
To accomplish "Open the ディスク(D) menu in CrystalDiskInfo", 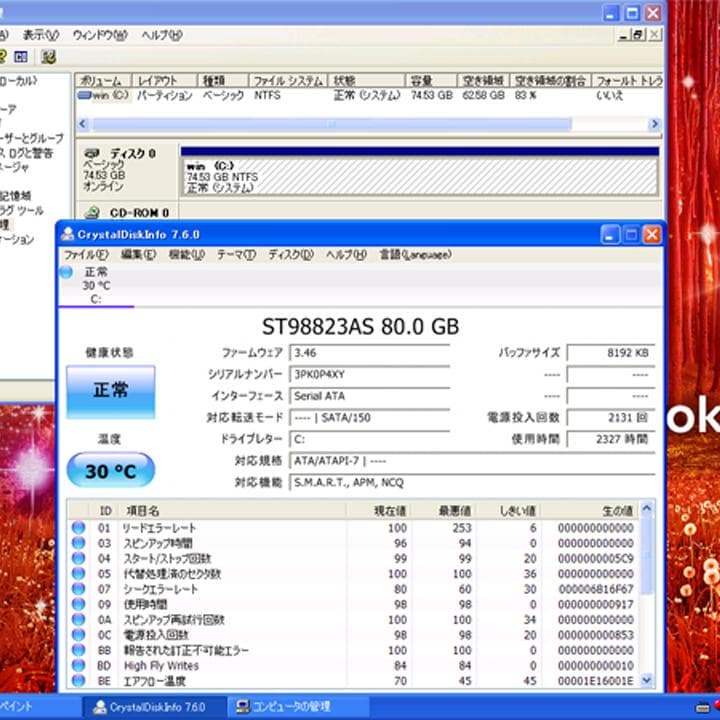I will coord(291,255).
